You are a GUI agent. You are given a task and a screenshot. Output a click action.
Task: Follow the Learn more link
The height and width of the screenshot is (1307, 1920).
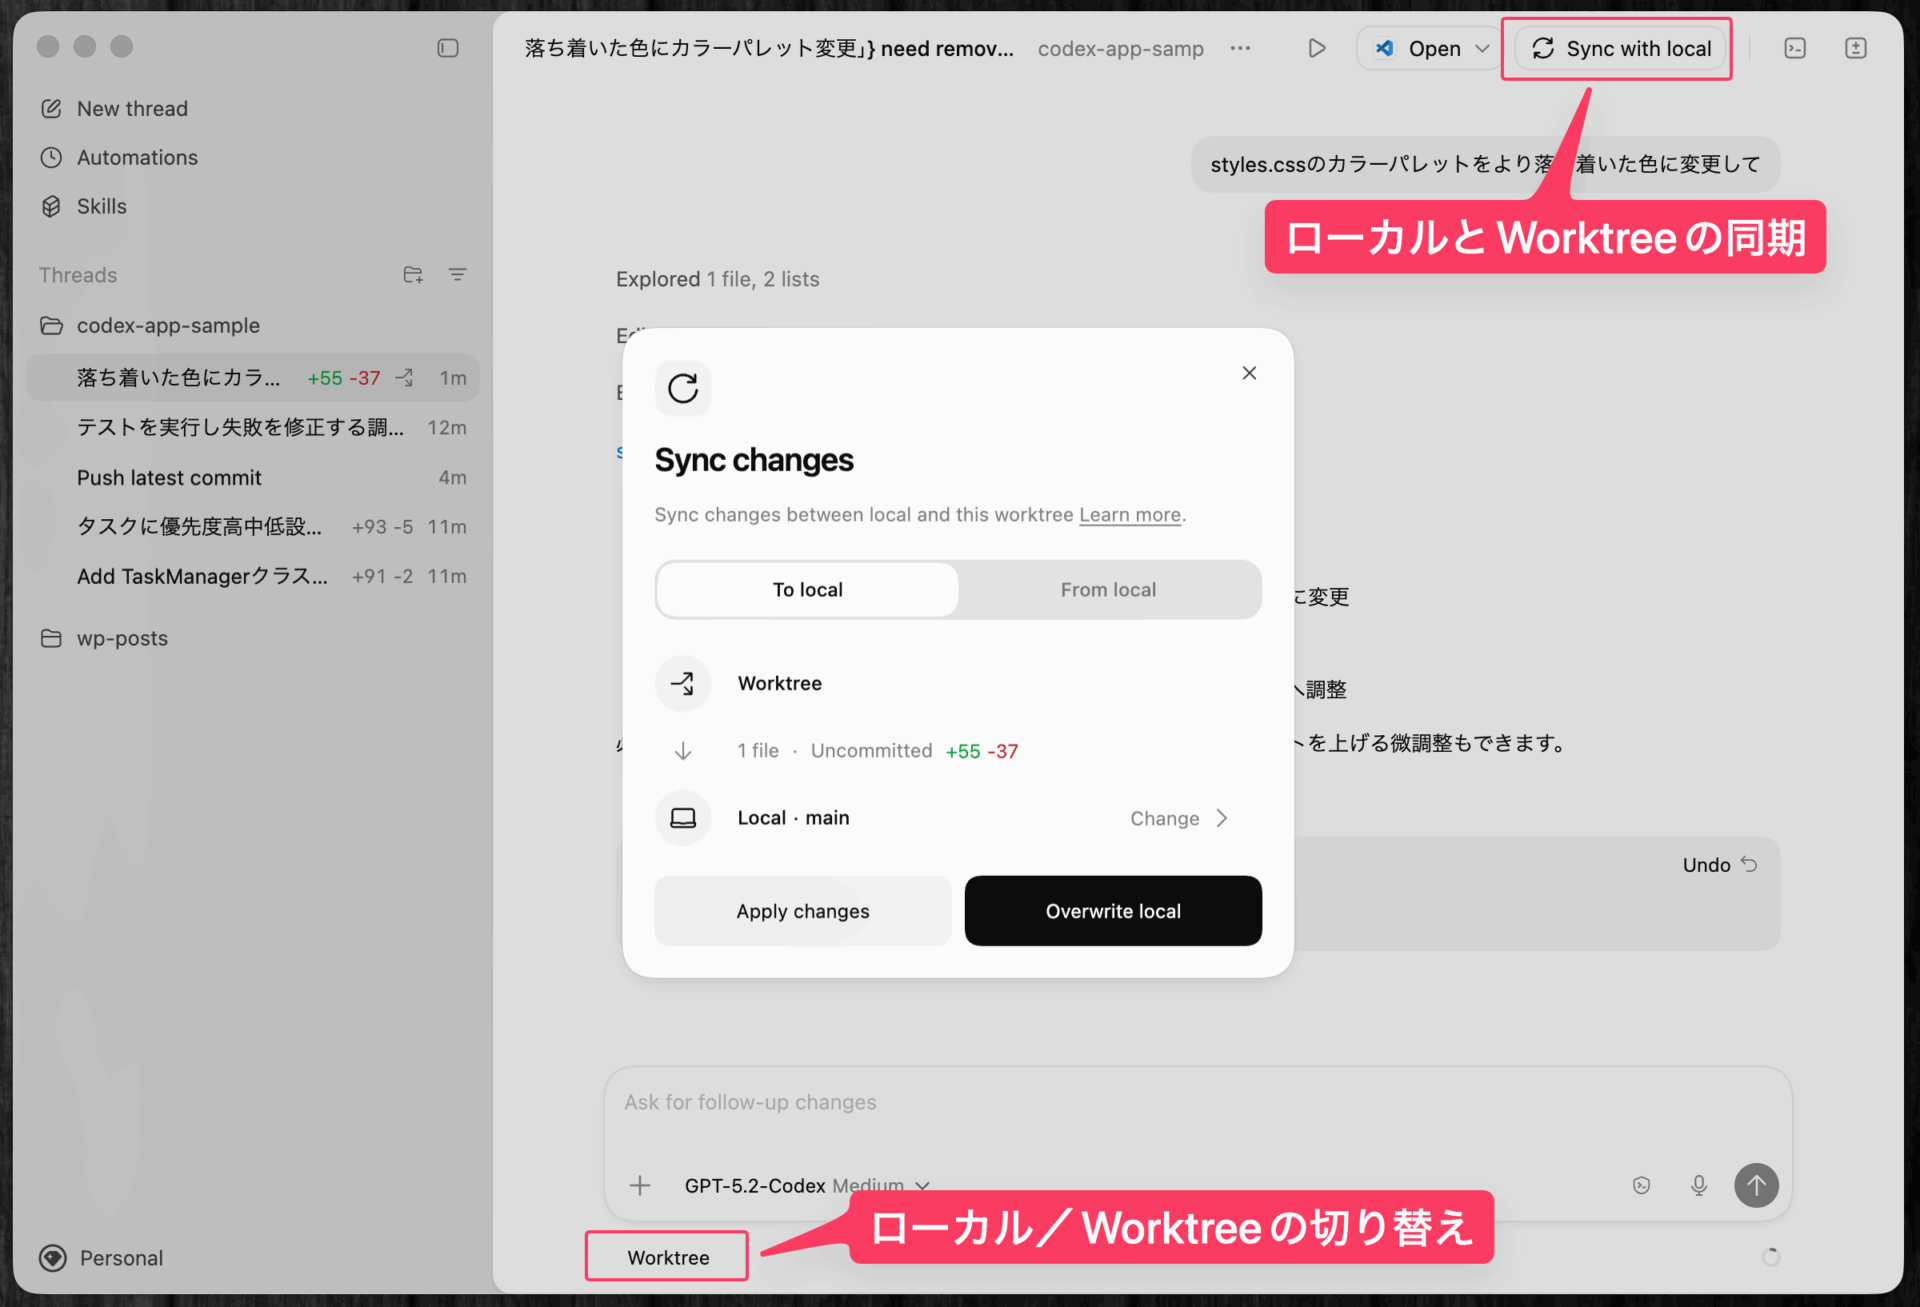click(1129, 515)
